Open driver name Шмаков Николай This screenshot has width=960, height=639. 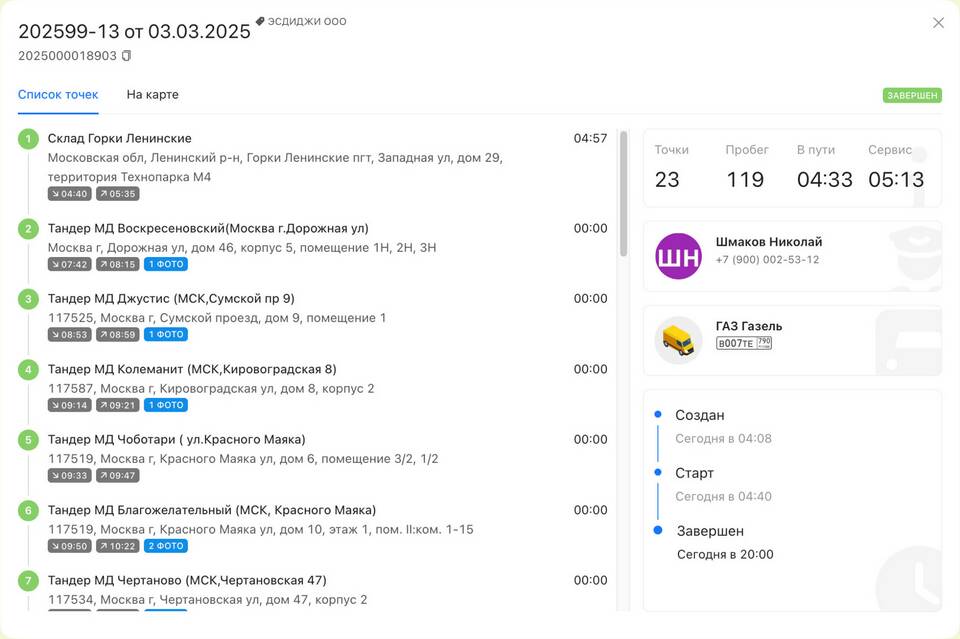tap(769, 242)
